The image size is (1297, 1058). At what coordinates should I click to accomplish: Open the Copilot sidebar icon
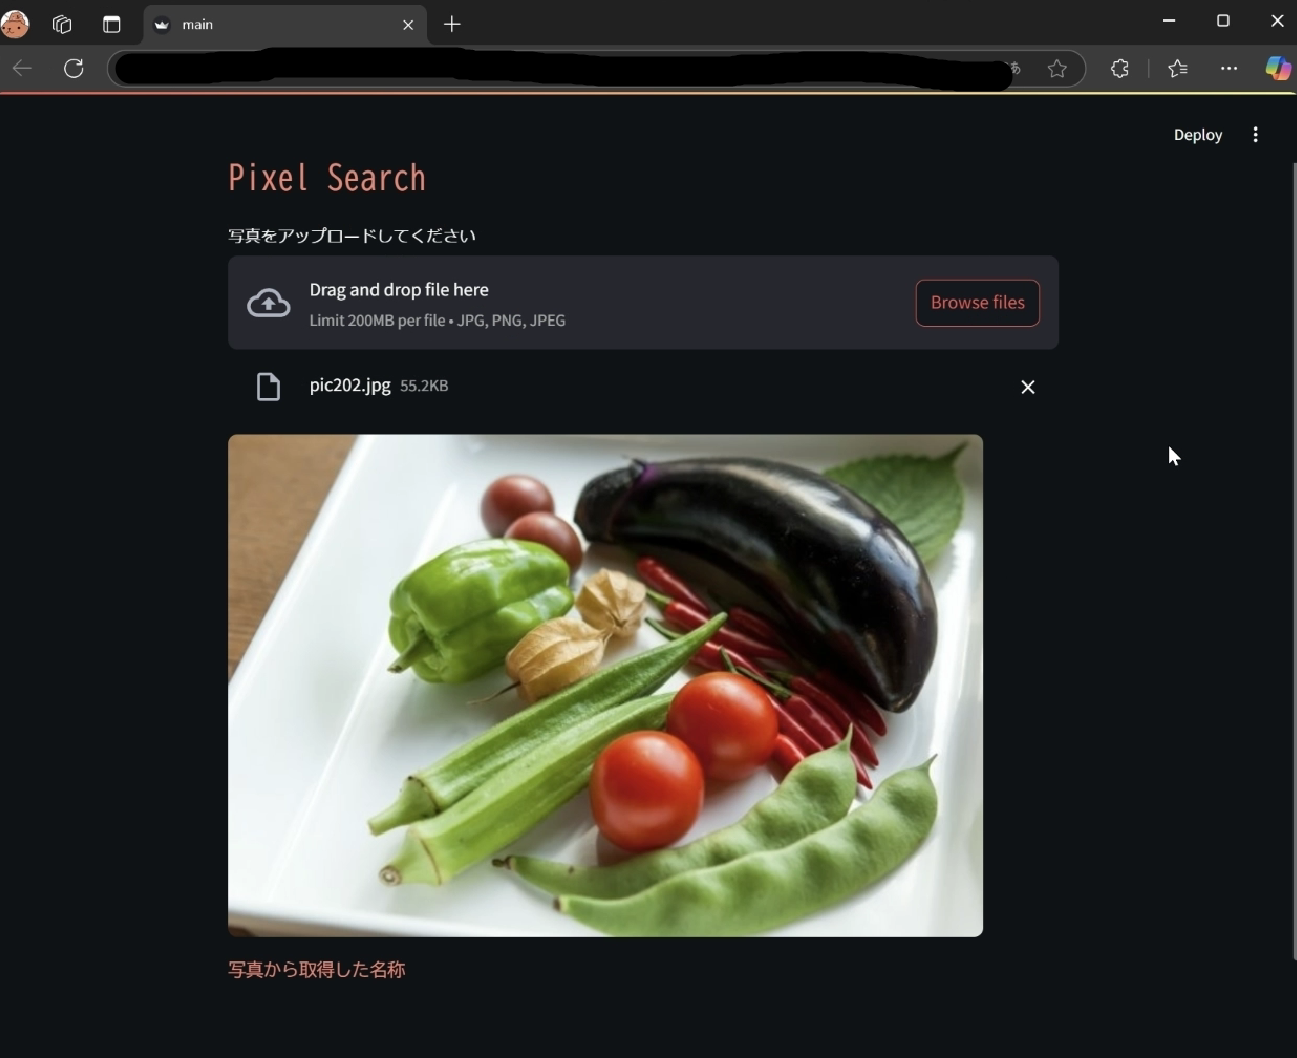1278,68
